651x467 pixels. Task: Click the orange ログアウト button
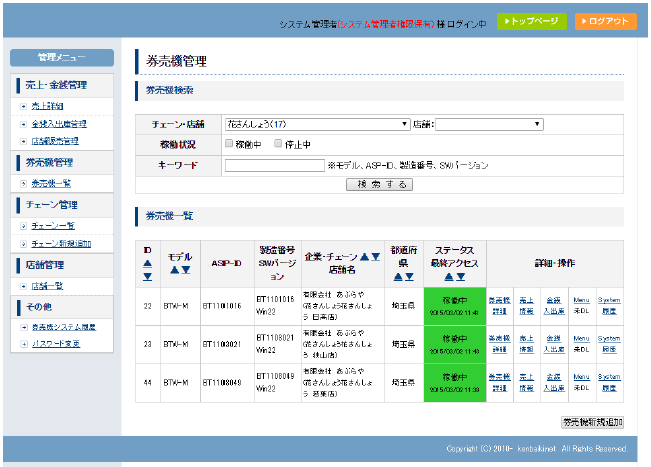(x=606, y=20)
